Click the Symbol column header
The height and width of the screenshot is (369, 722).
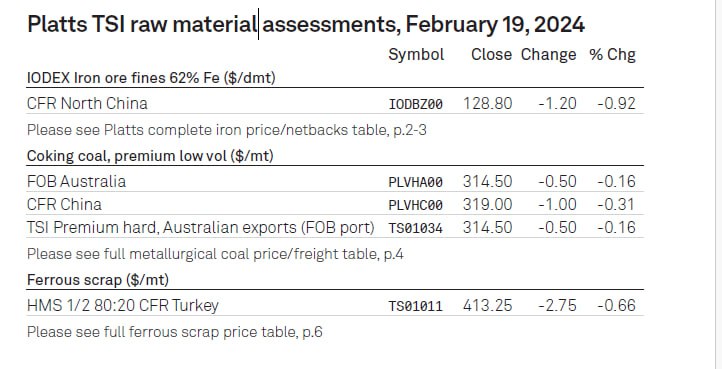coord(416,55)
